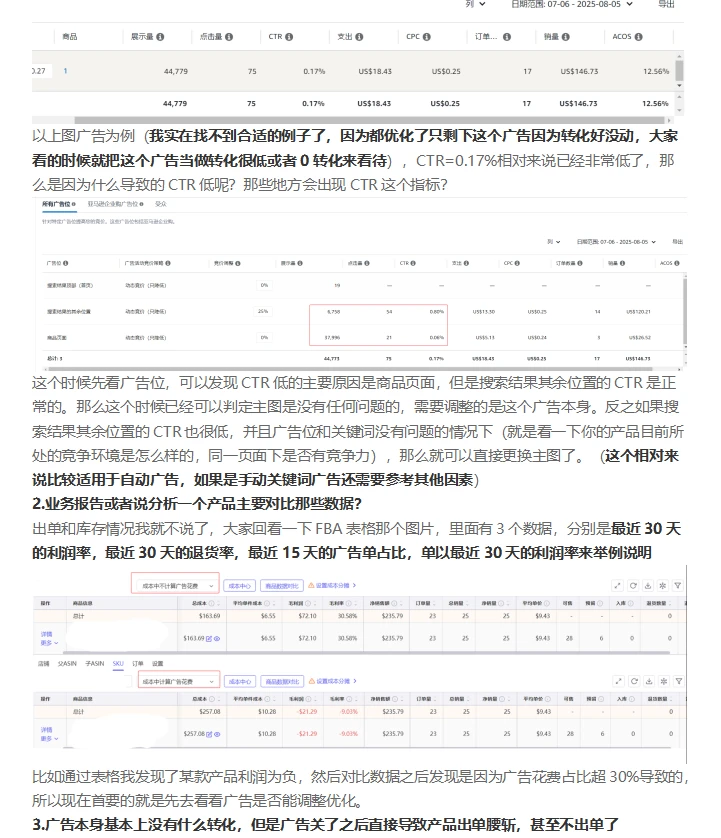The height and width of the screenshot is (838, 721).
Task: Click the filter funnel icon above the $163.69 cost table
Action: click(678, 586)
